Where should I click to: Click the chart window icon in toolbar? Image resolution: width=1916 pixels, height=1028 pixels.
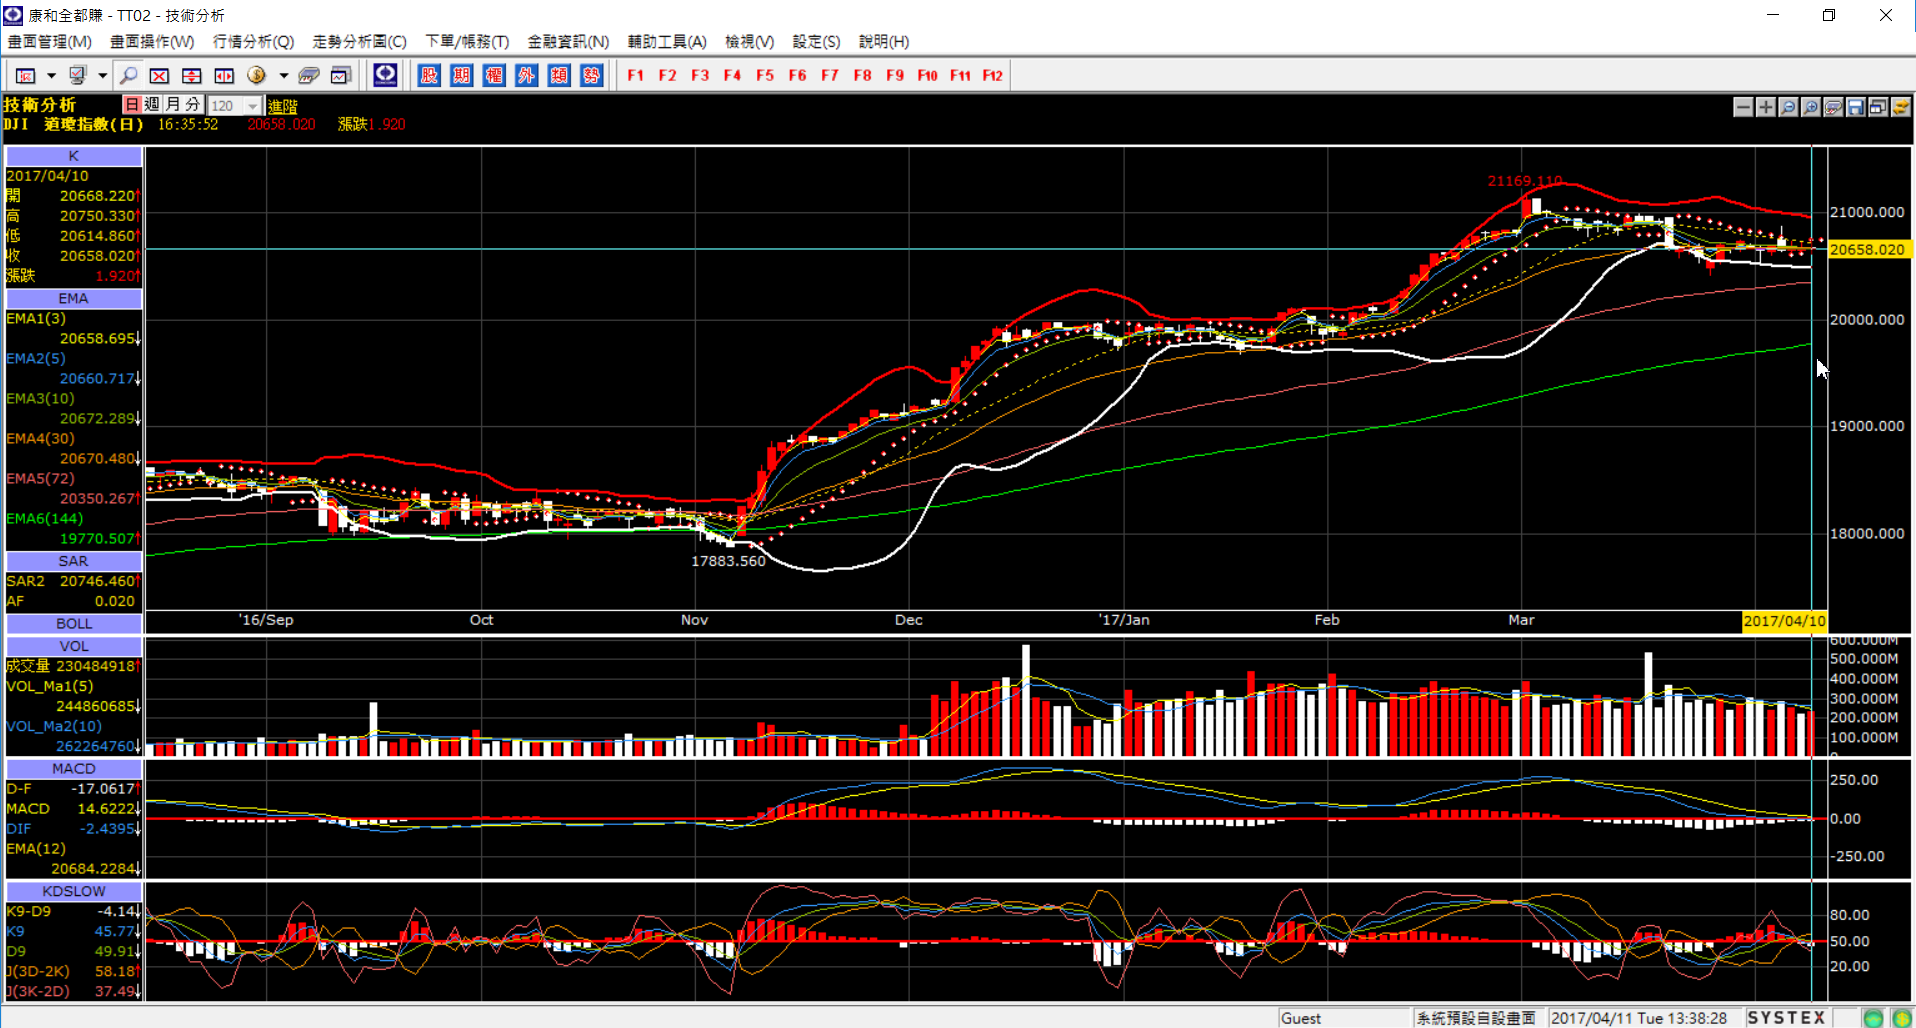click(341, 76)
